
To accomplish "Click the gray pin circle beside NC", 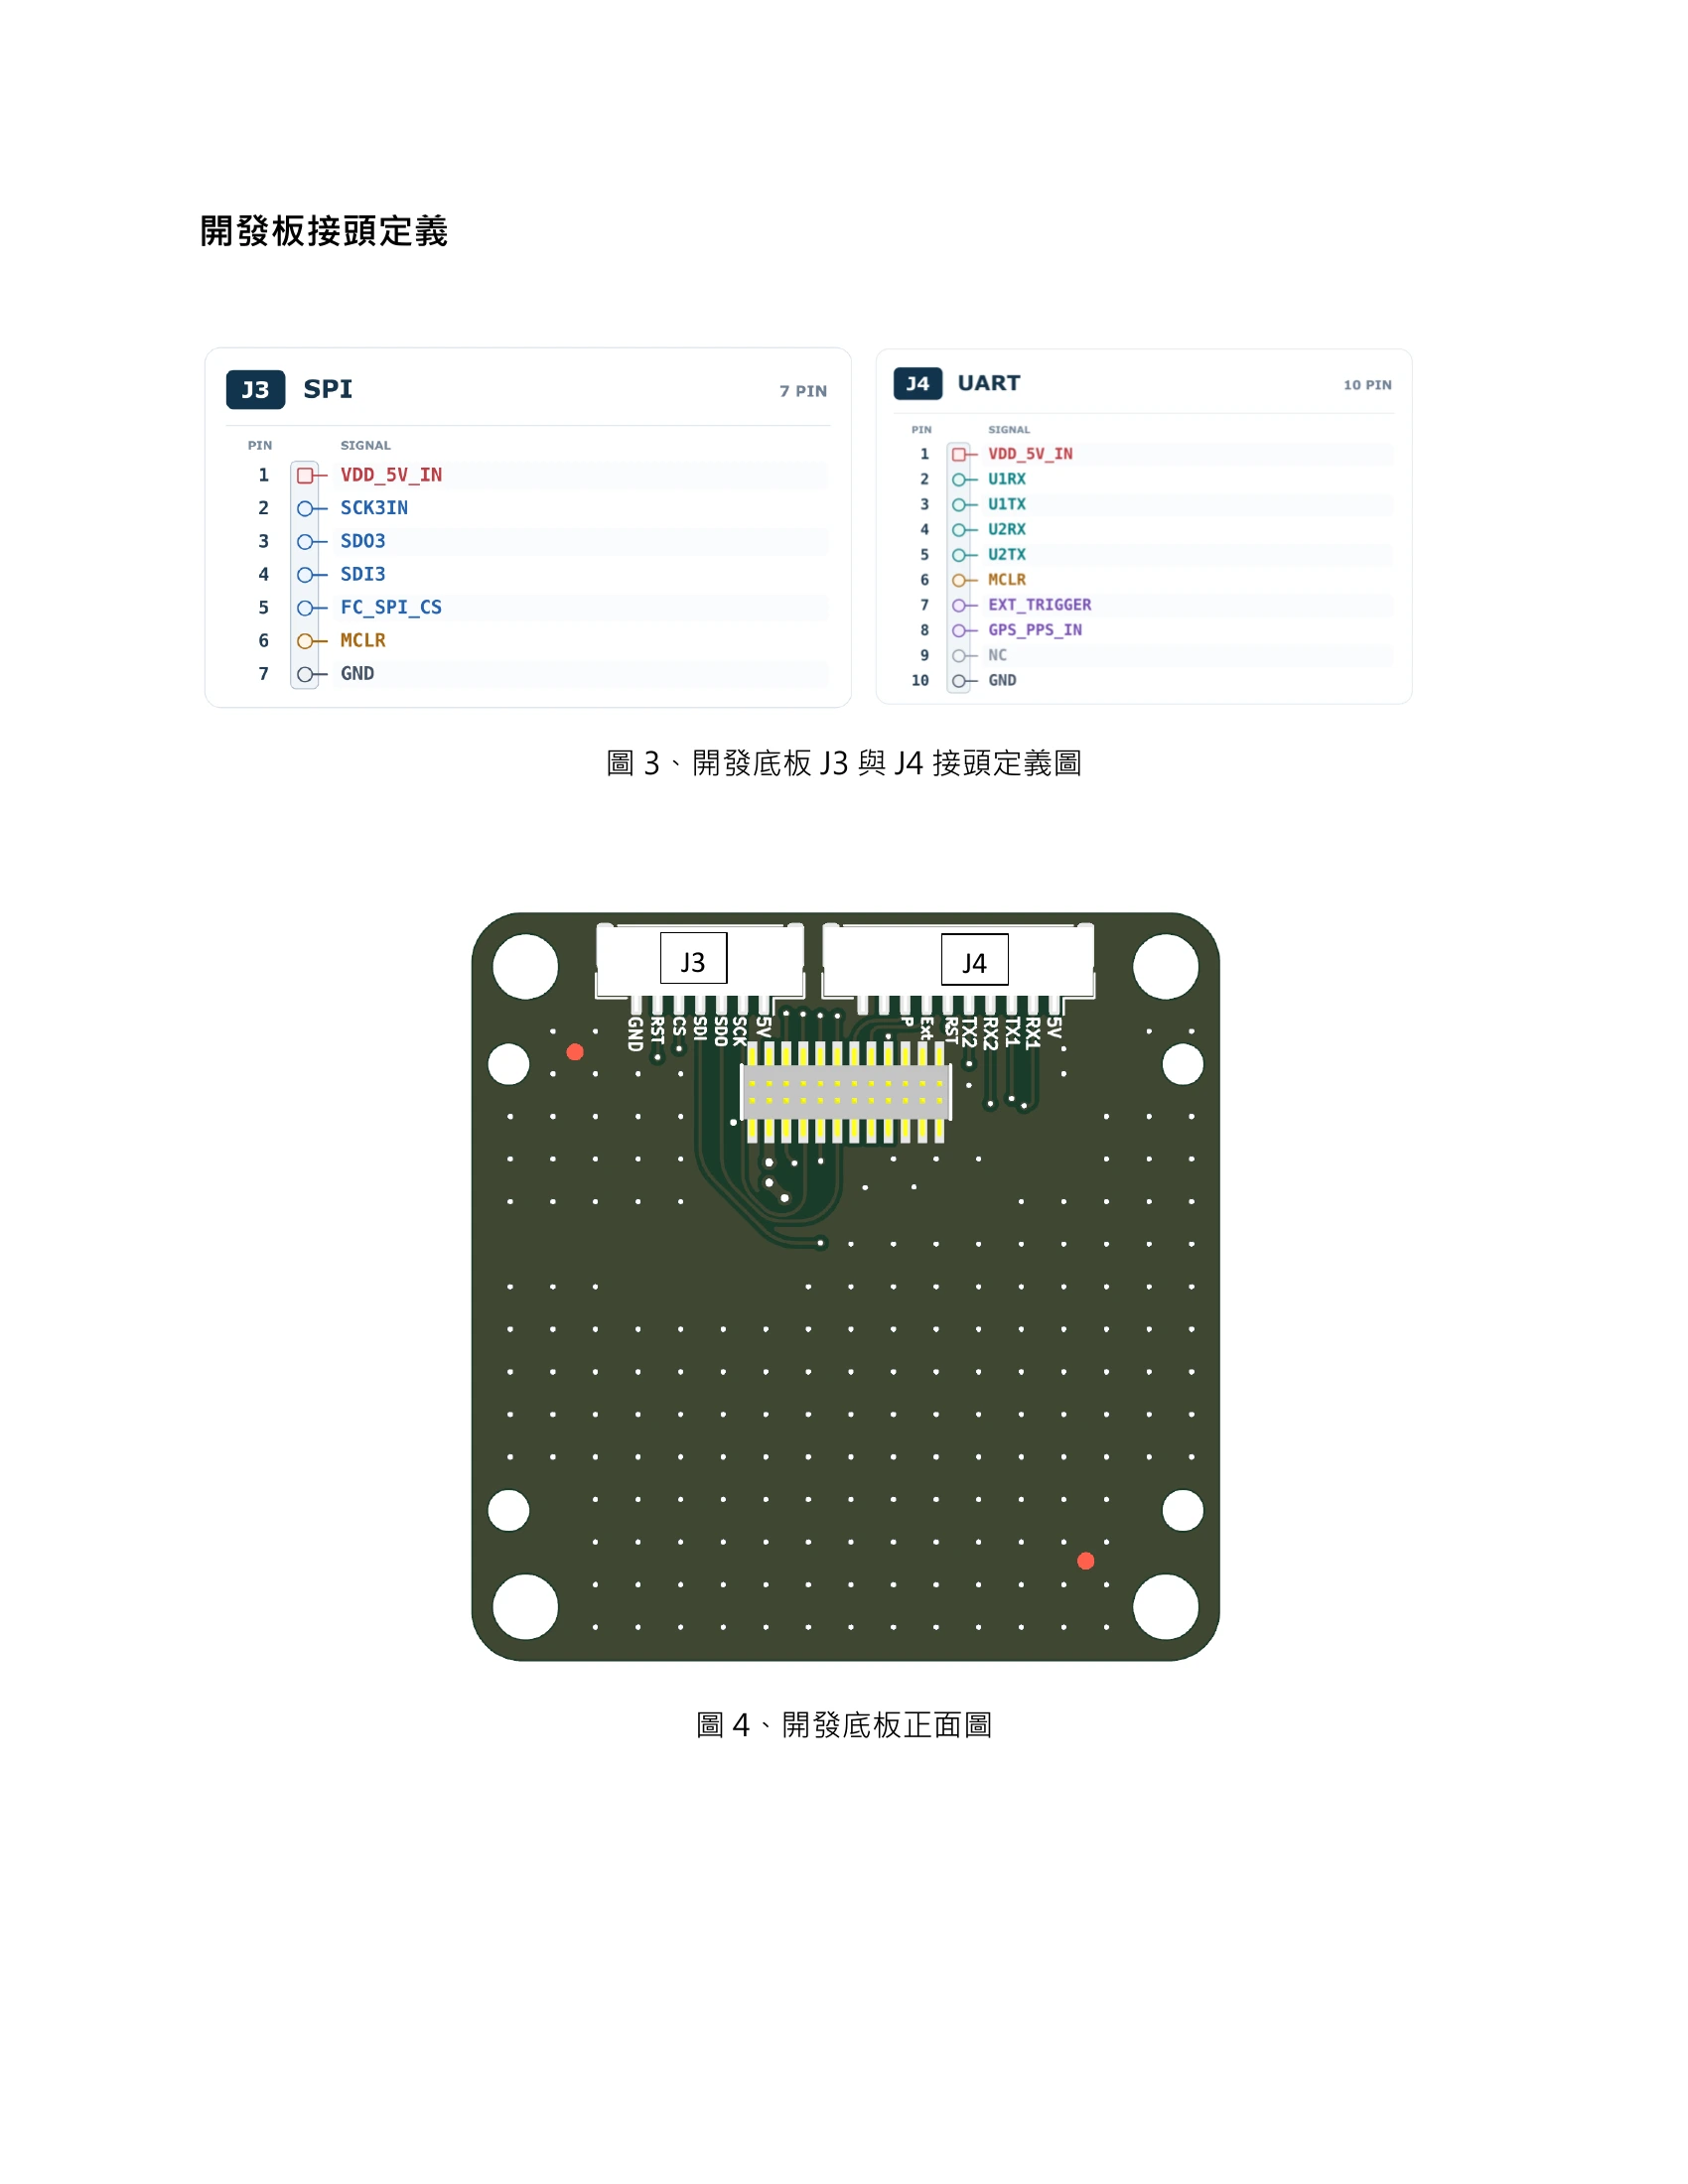I will click(958, 656).
